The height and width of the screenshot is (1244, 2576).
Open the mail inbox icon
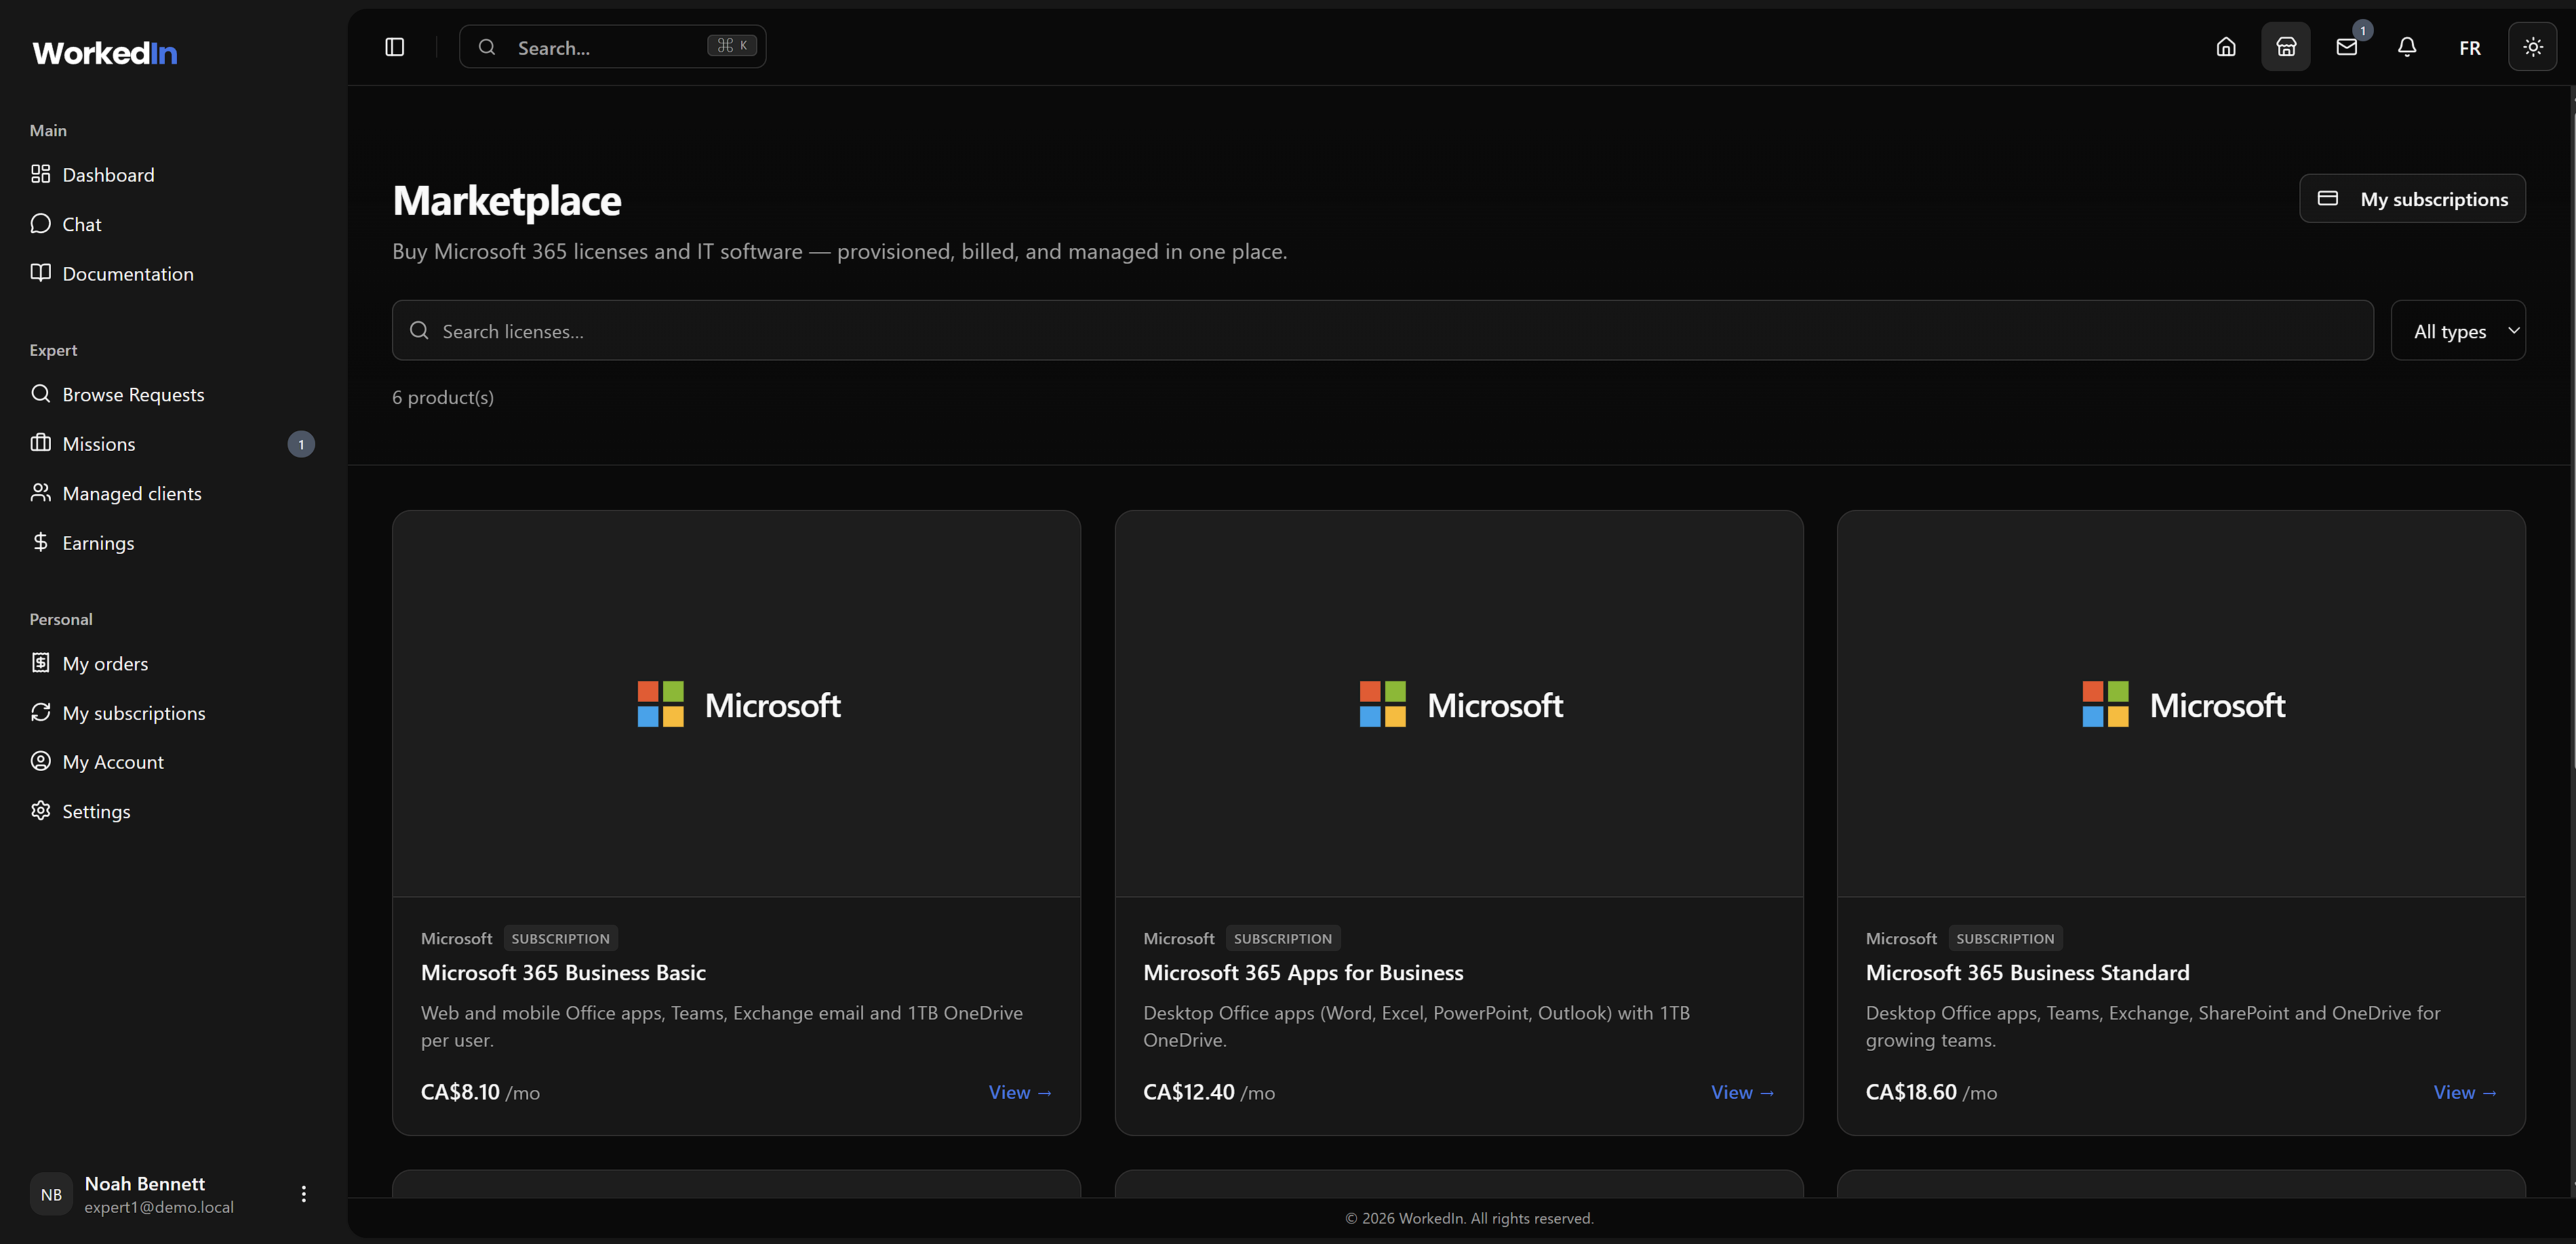[x=2346, y=47]
